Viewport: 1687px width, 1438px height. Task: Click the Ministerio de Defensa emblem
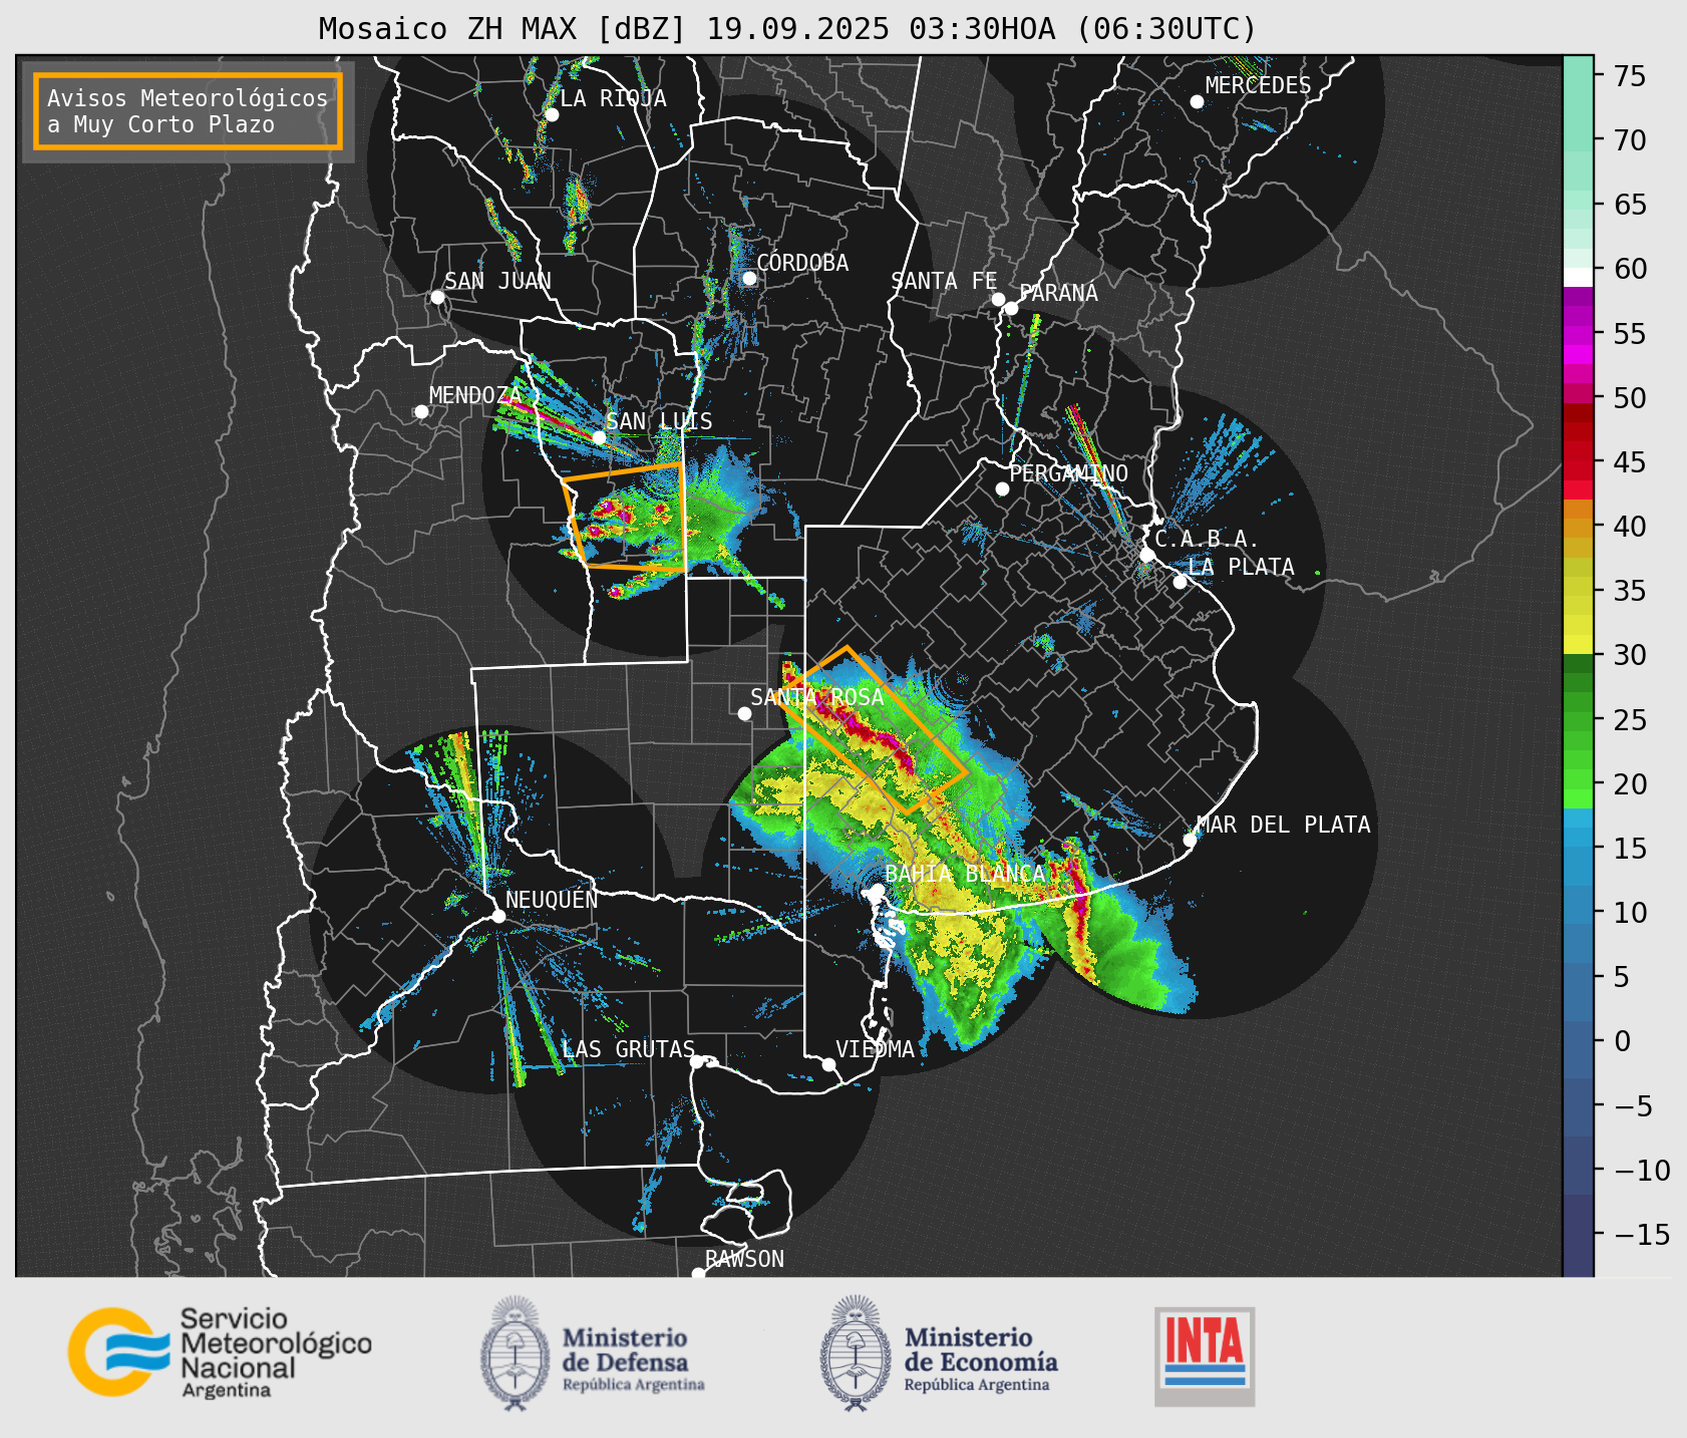(x=516, y=1354)
